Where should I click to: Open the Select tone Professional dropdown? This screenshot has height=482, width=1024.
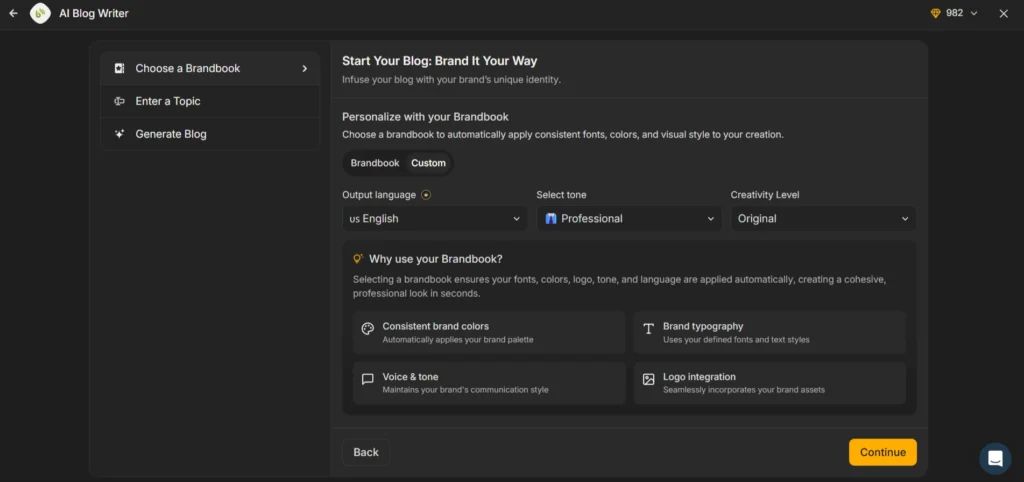click(x=629, y=219)
